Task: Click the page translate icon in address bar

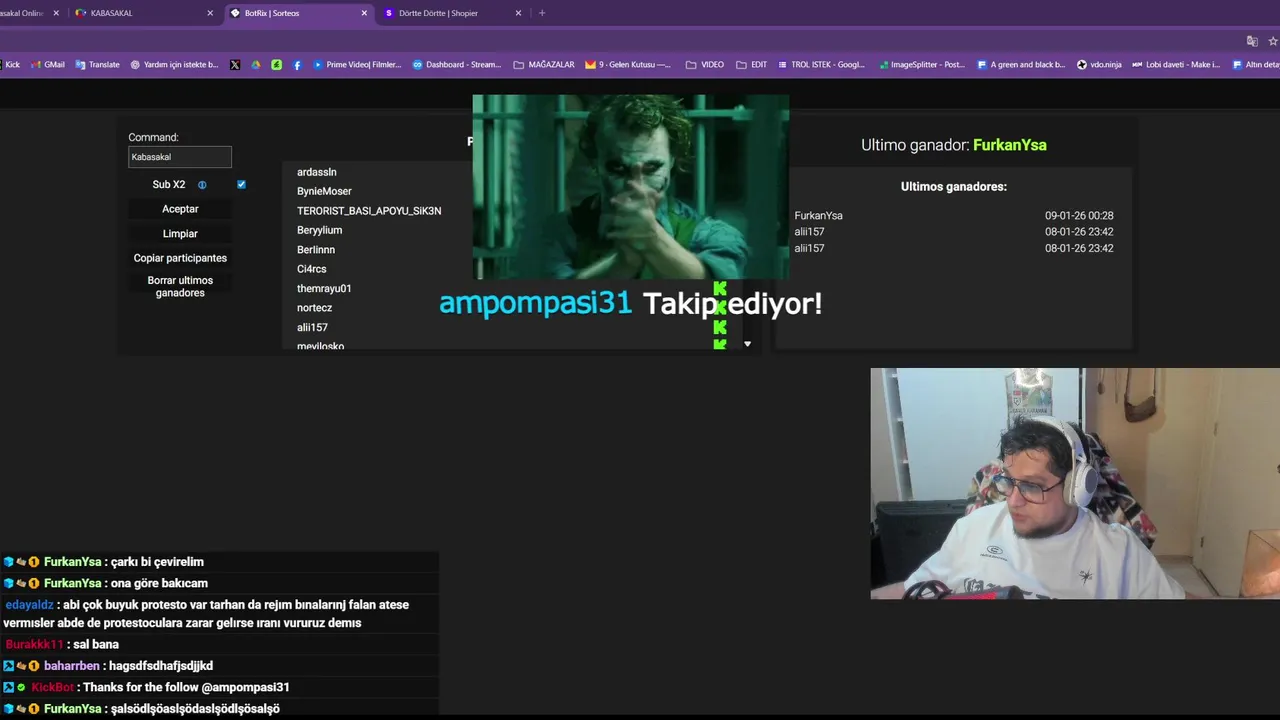Action: coord(1252,41)
